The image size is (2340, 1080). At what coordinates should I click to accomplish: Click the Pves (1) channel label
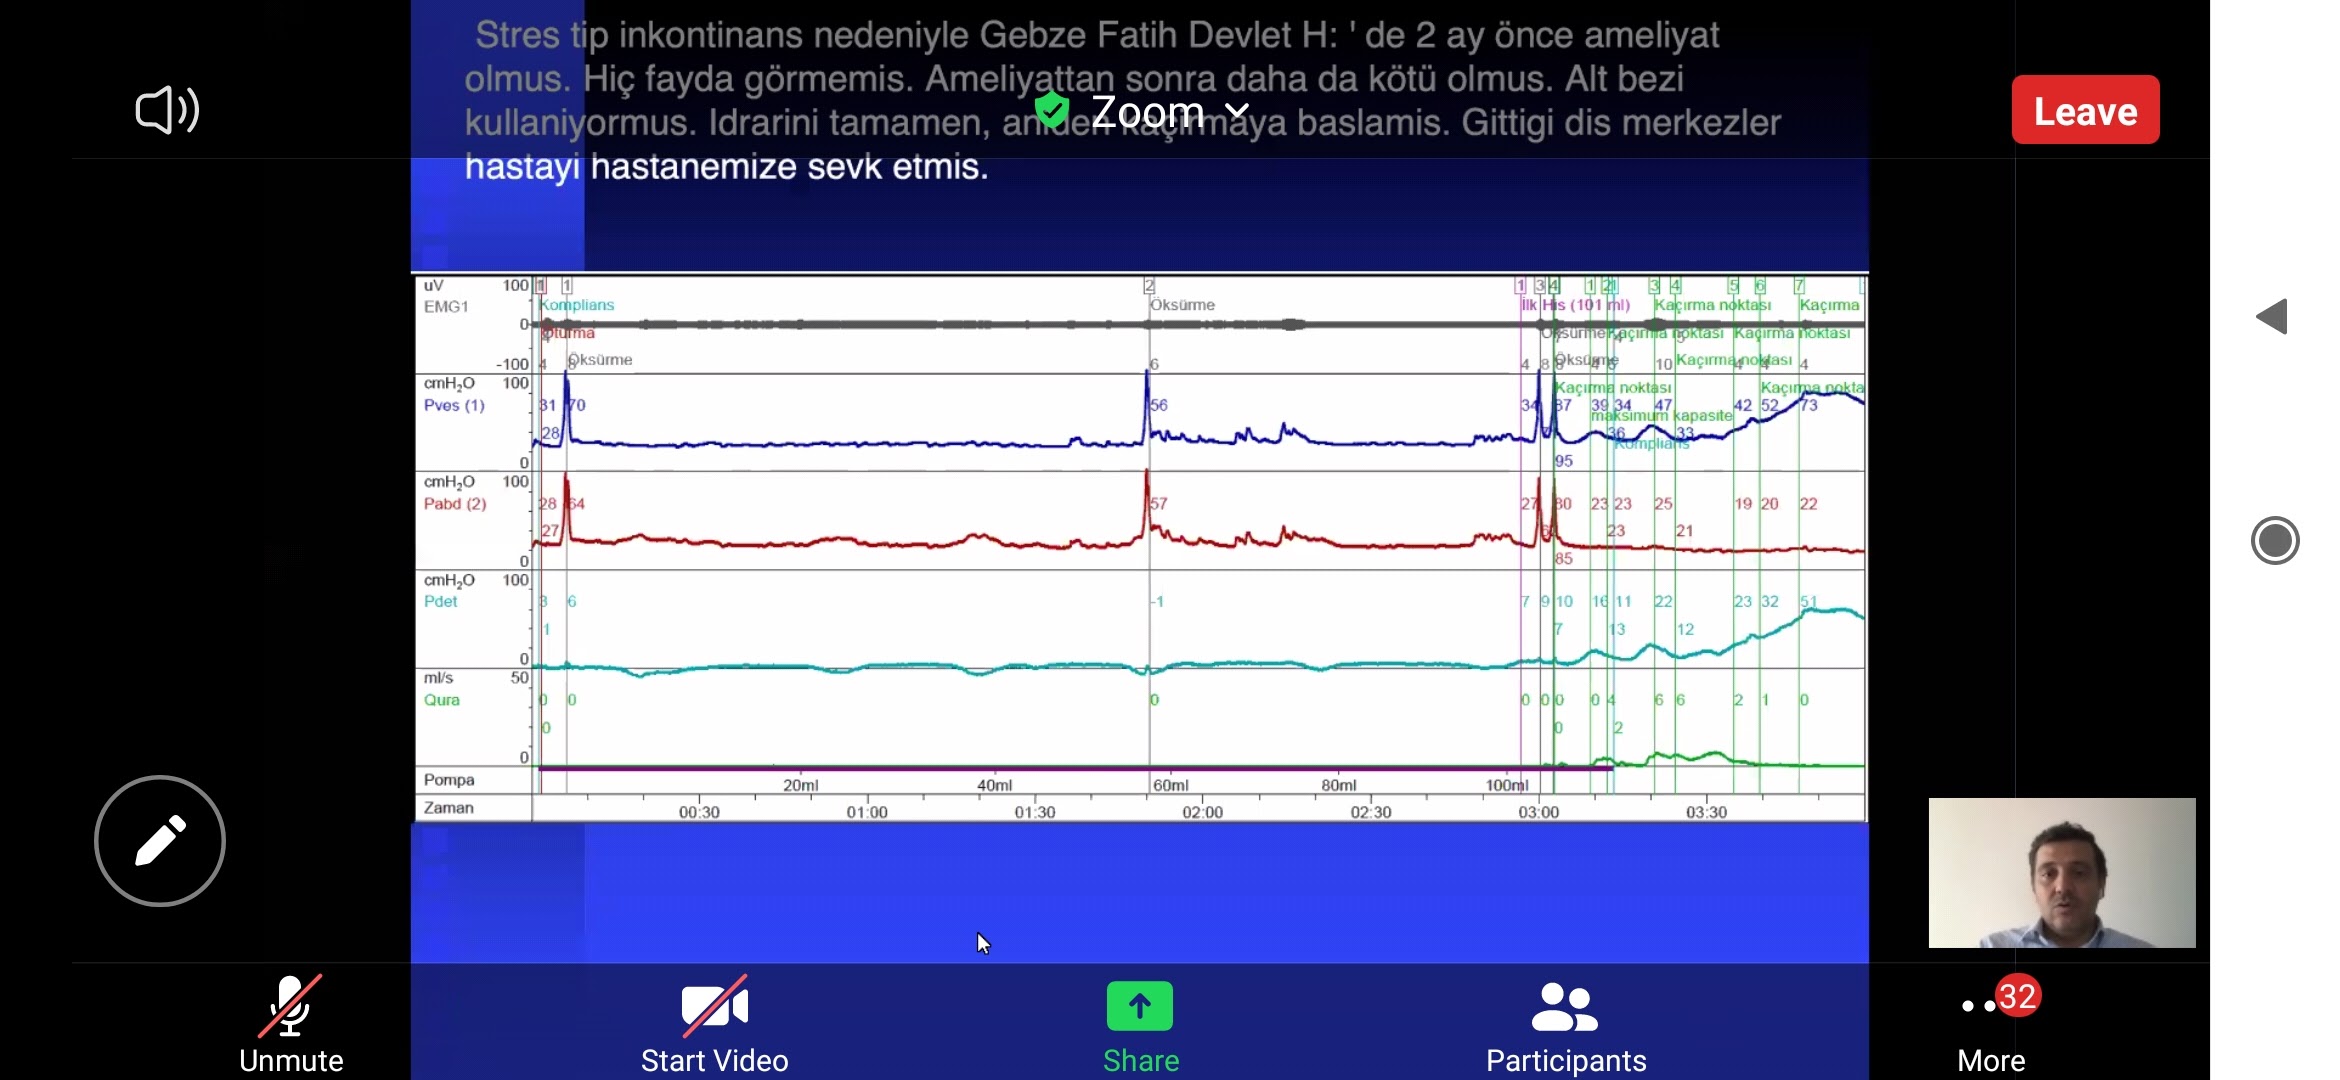(454, 405)
